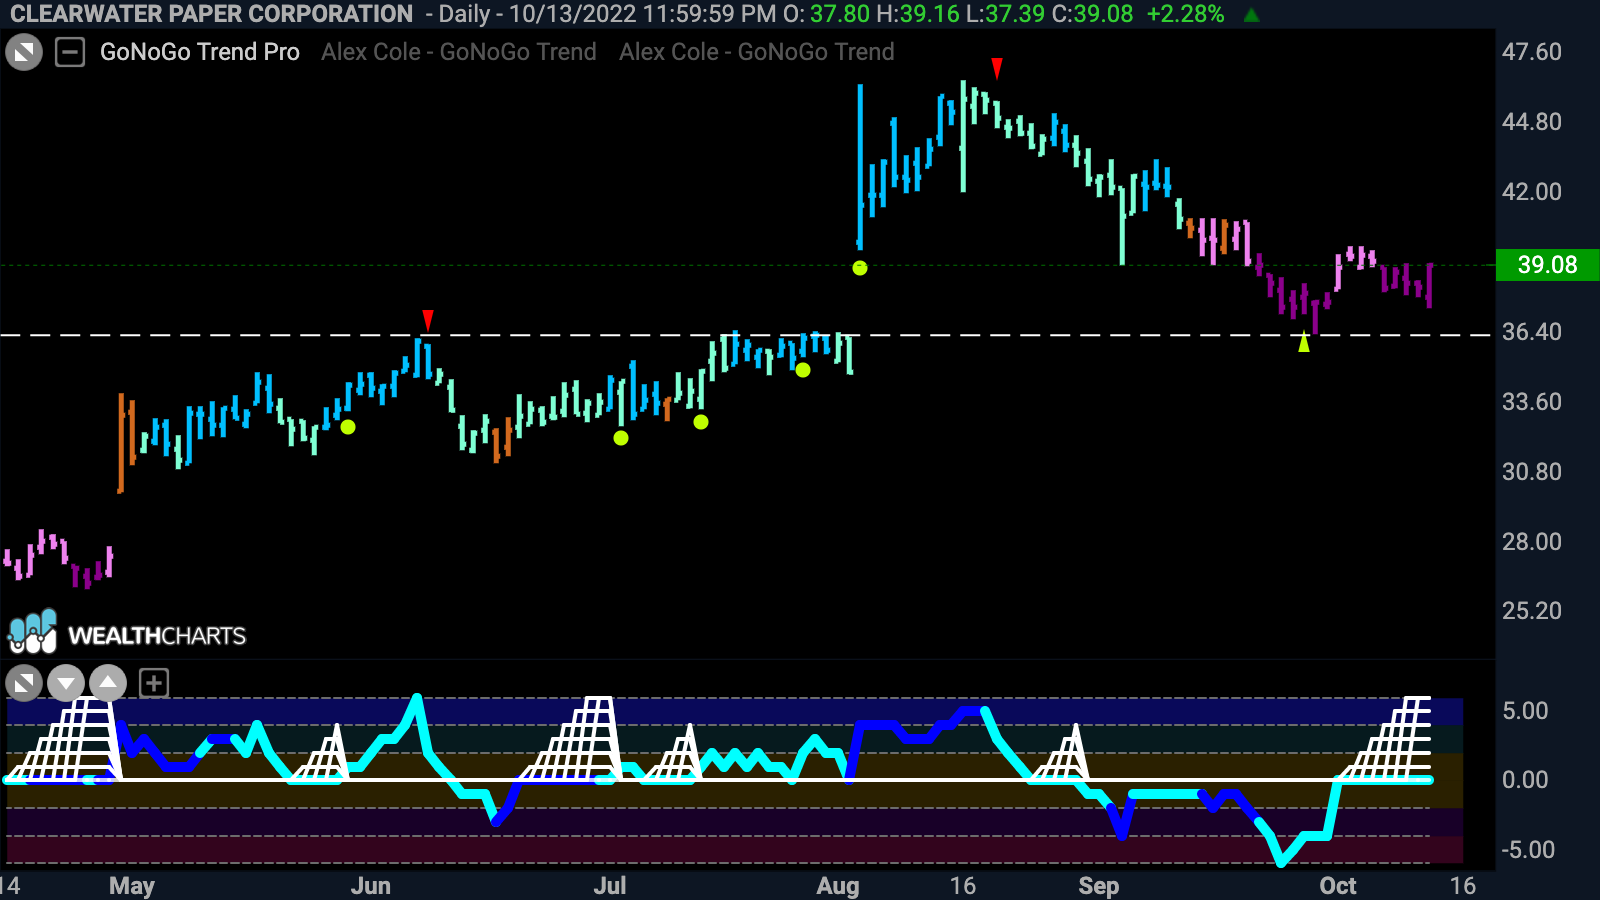Collapse the GoNoGo Trend Pro legend with minus box
The height and width of the screenshot is (900, 1600).
pos(70,52)
